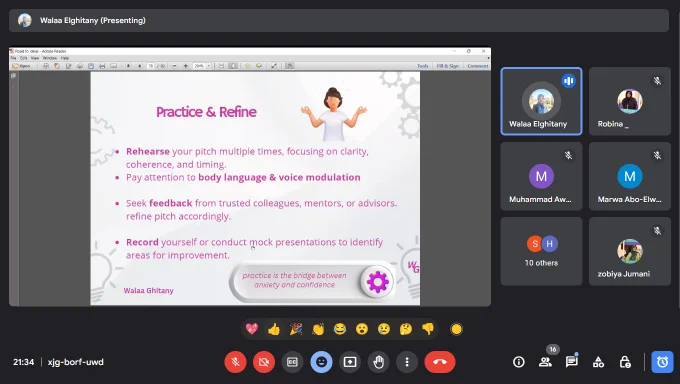Click the Practice & Refine slide heading
The width and height of the screenshot is (680, 384).
pyautogui.click(x=206, y=112)
